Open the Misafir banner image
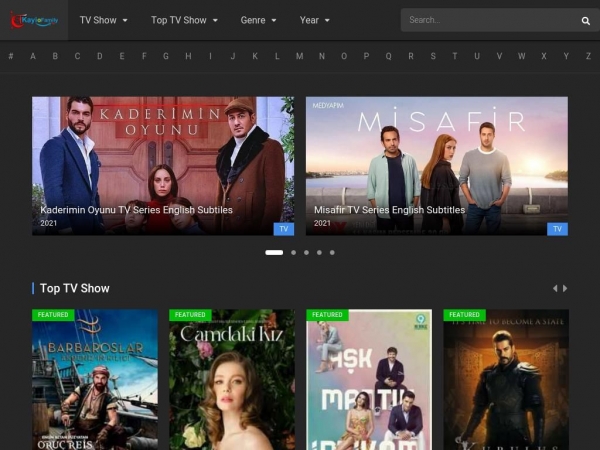 437,166
